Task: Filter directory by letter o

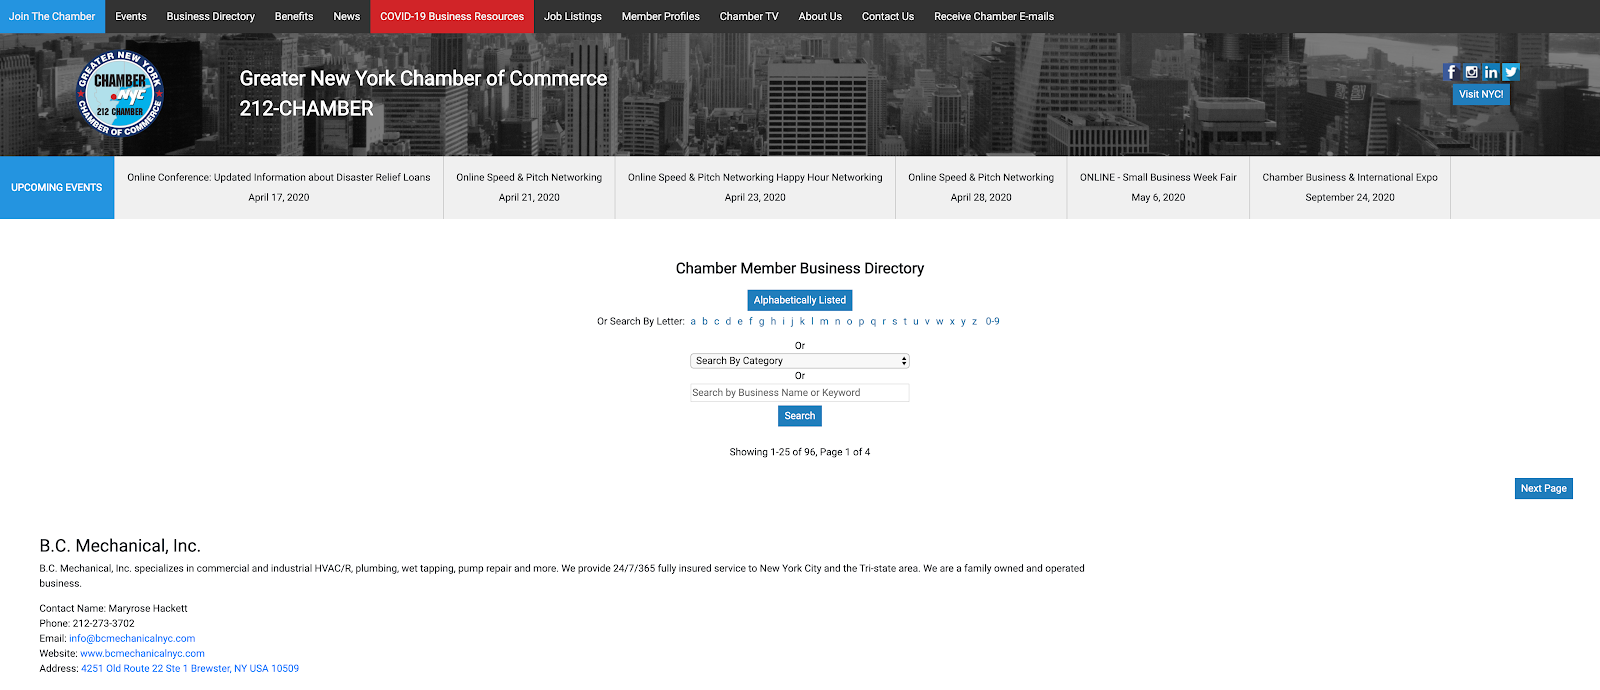Action: [849, 322]
